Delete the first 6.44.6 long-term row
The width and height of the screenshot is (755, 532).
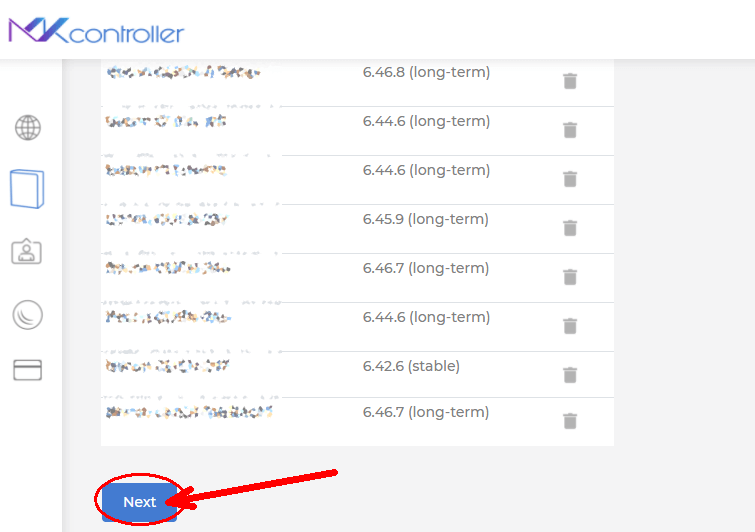(570, 130)
